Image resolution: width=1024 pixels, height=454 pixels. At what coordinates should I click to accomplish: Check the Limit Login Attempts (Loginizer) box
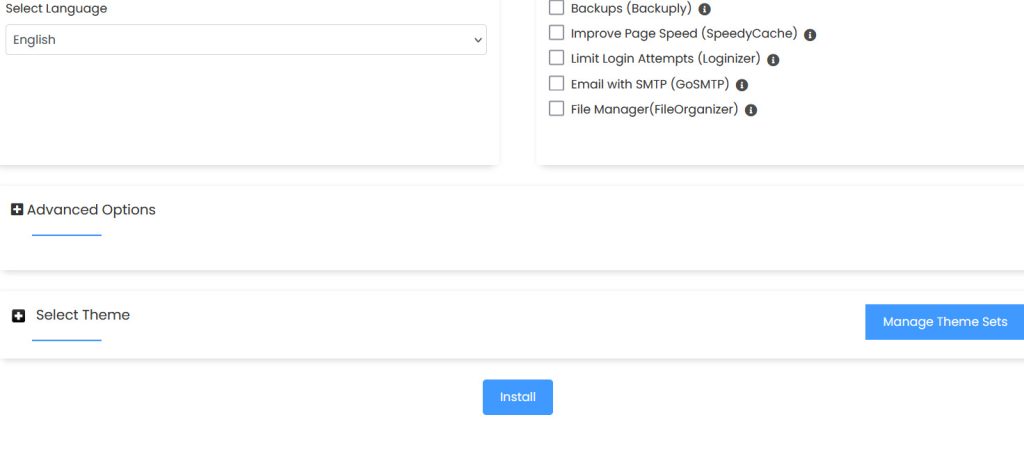click(556, 58)
